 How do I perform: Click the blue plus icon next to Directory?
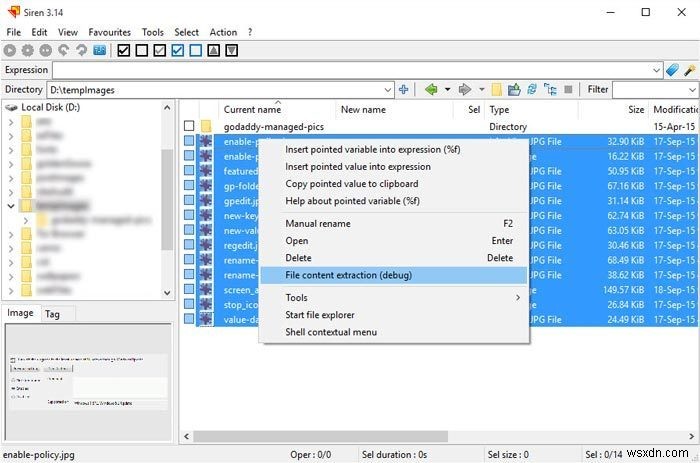(x=404, y=89)
